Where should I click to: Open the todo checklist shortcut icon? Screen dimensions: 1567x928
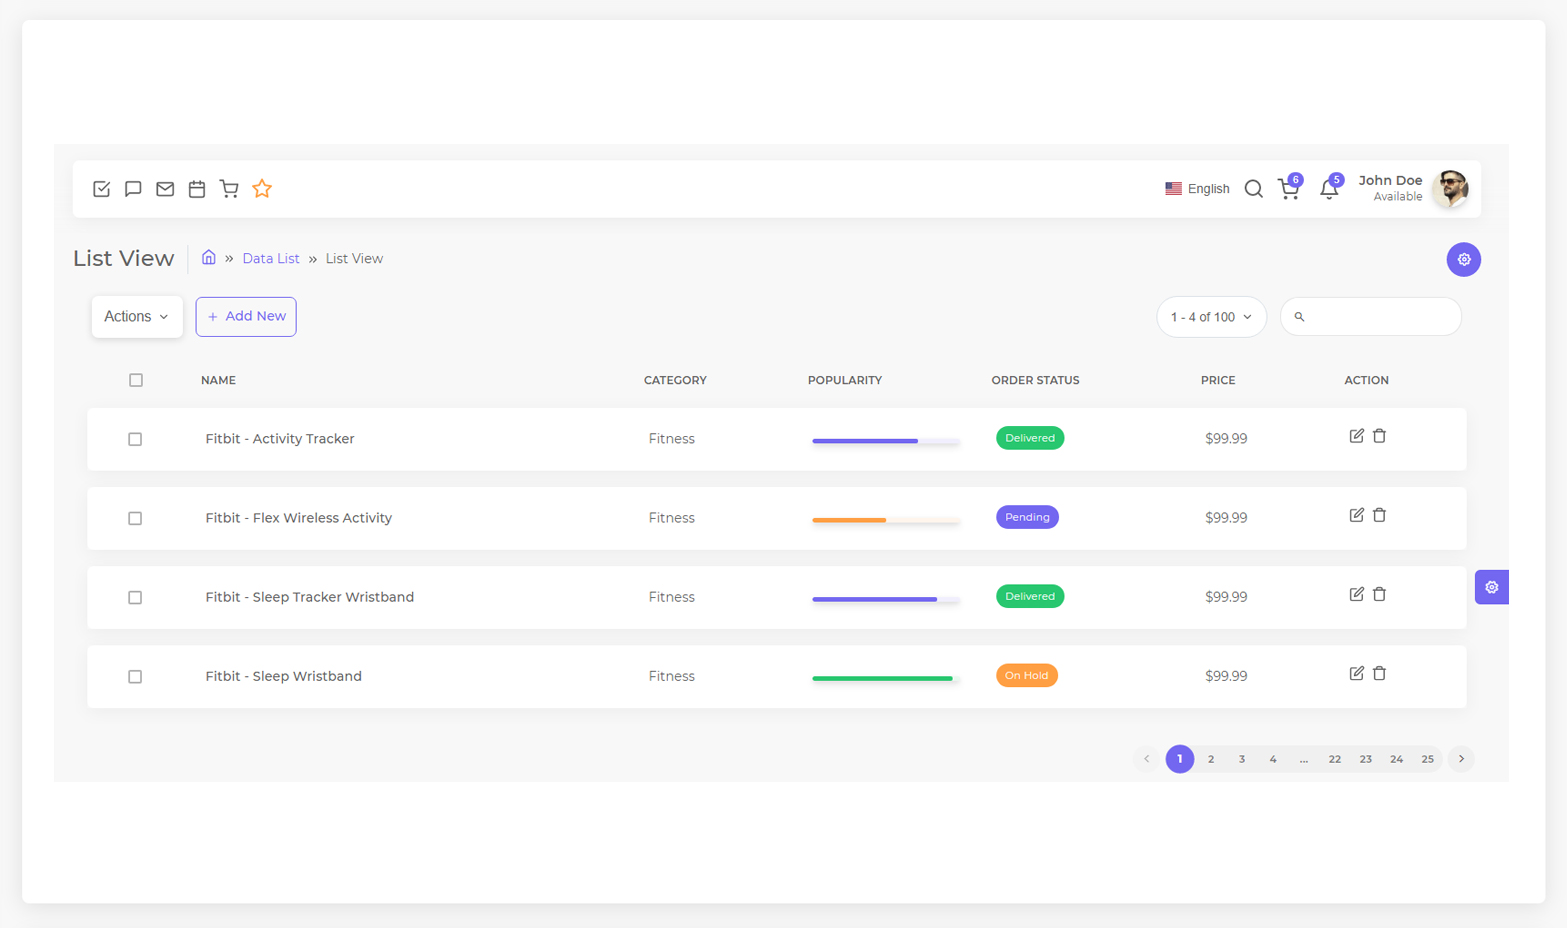pyautogui.click(x=101, y=189)
